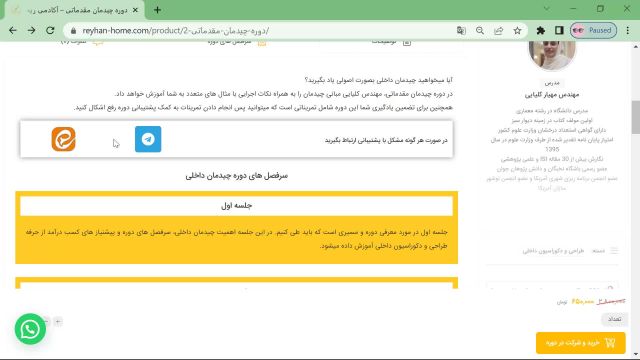
Task: Click the مدرس label under photo
Action: click(x=552, y=83)
